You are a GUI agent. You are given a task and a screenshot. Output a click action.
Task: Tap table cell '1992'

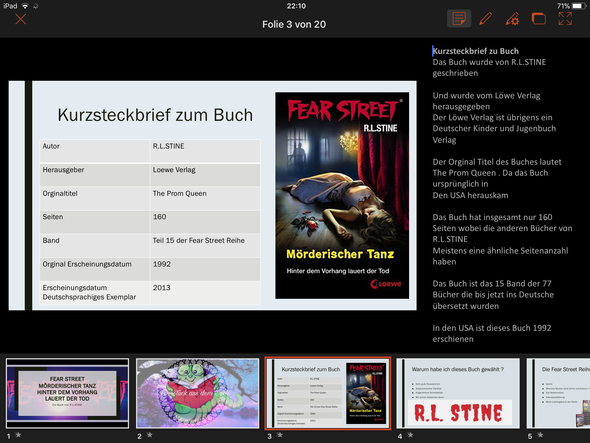(205, 269)
